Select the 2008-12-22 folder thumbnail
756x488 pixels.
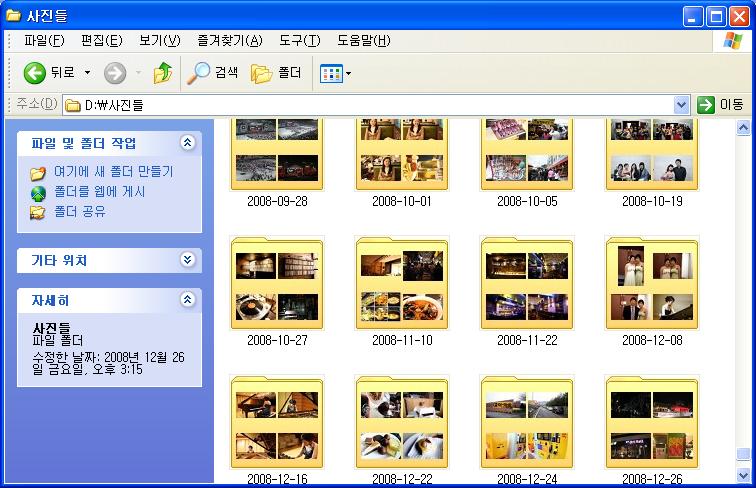[402, 422]
